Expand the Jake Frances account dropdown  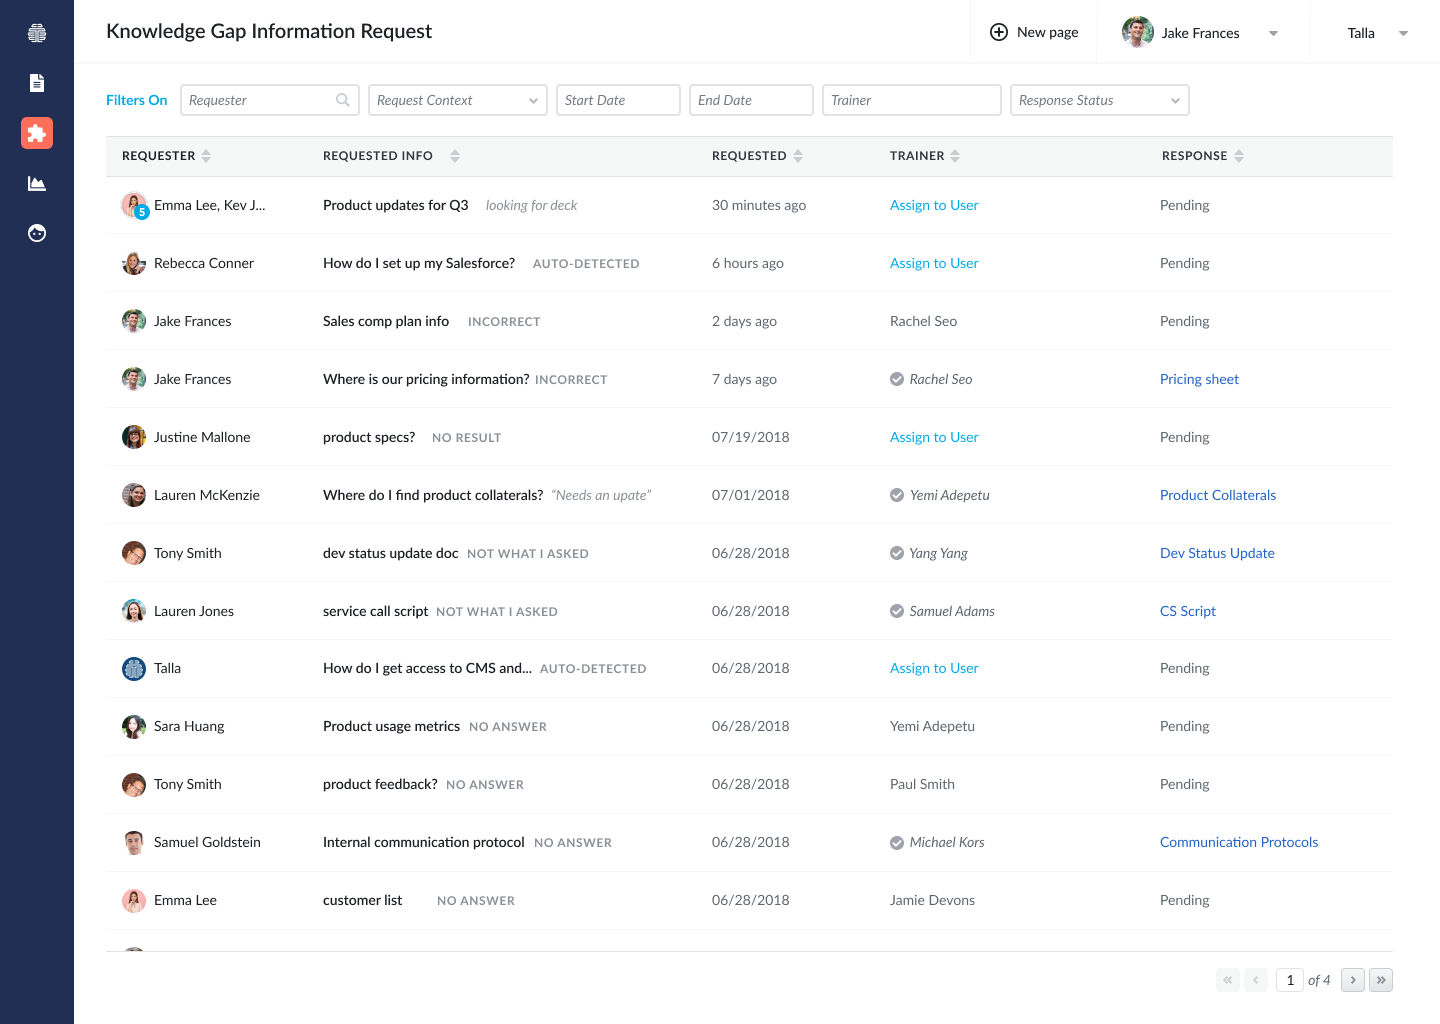pyautogui.click(x=1273, y=33)
